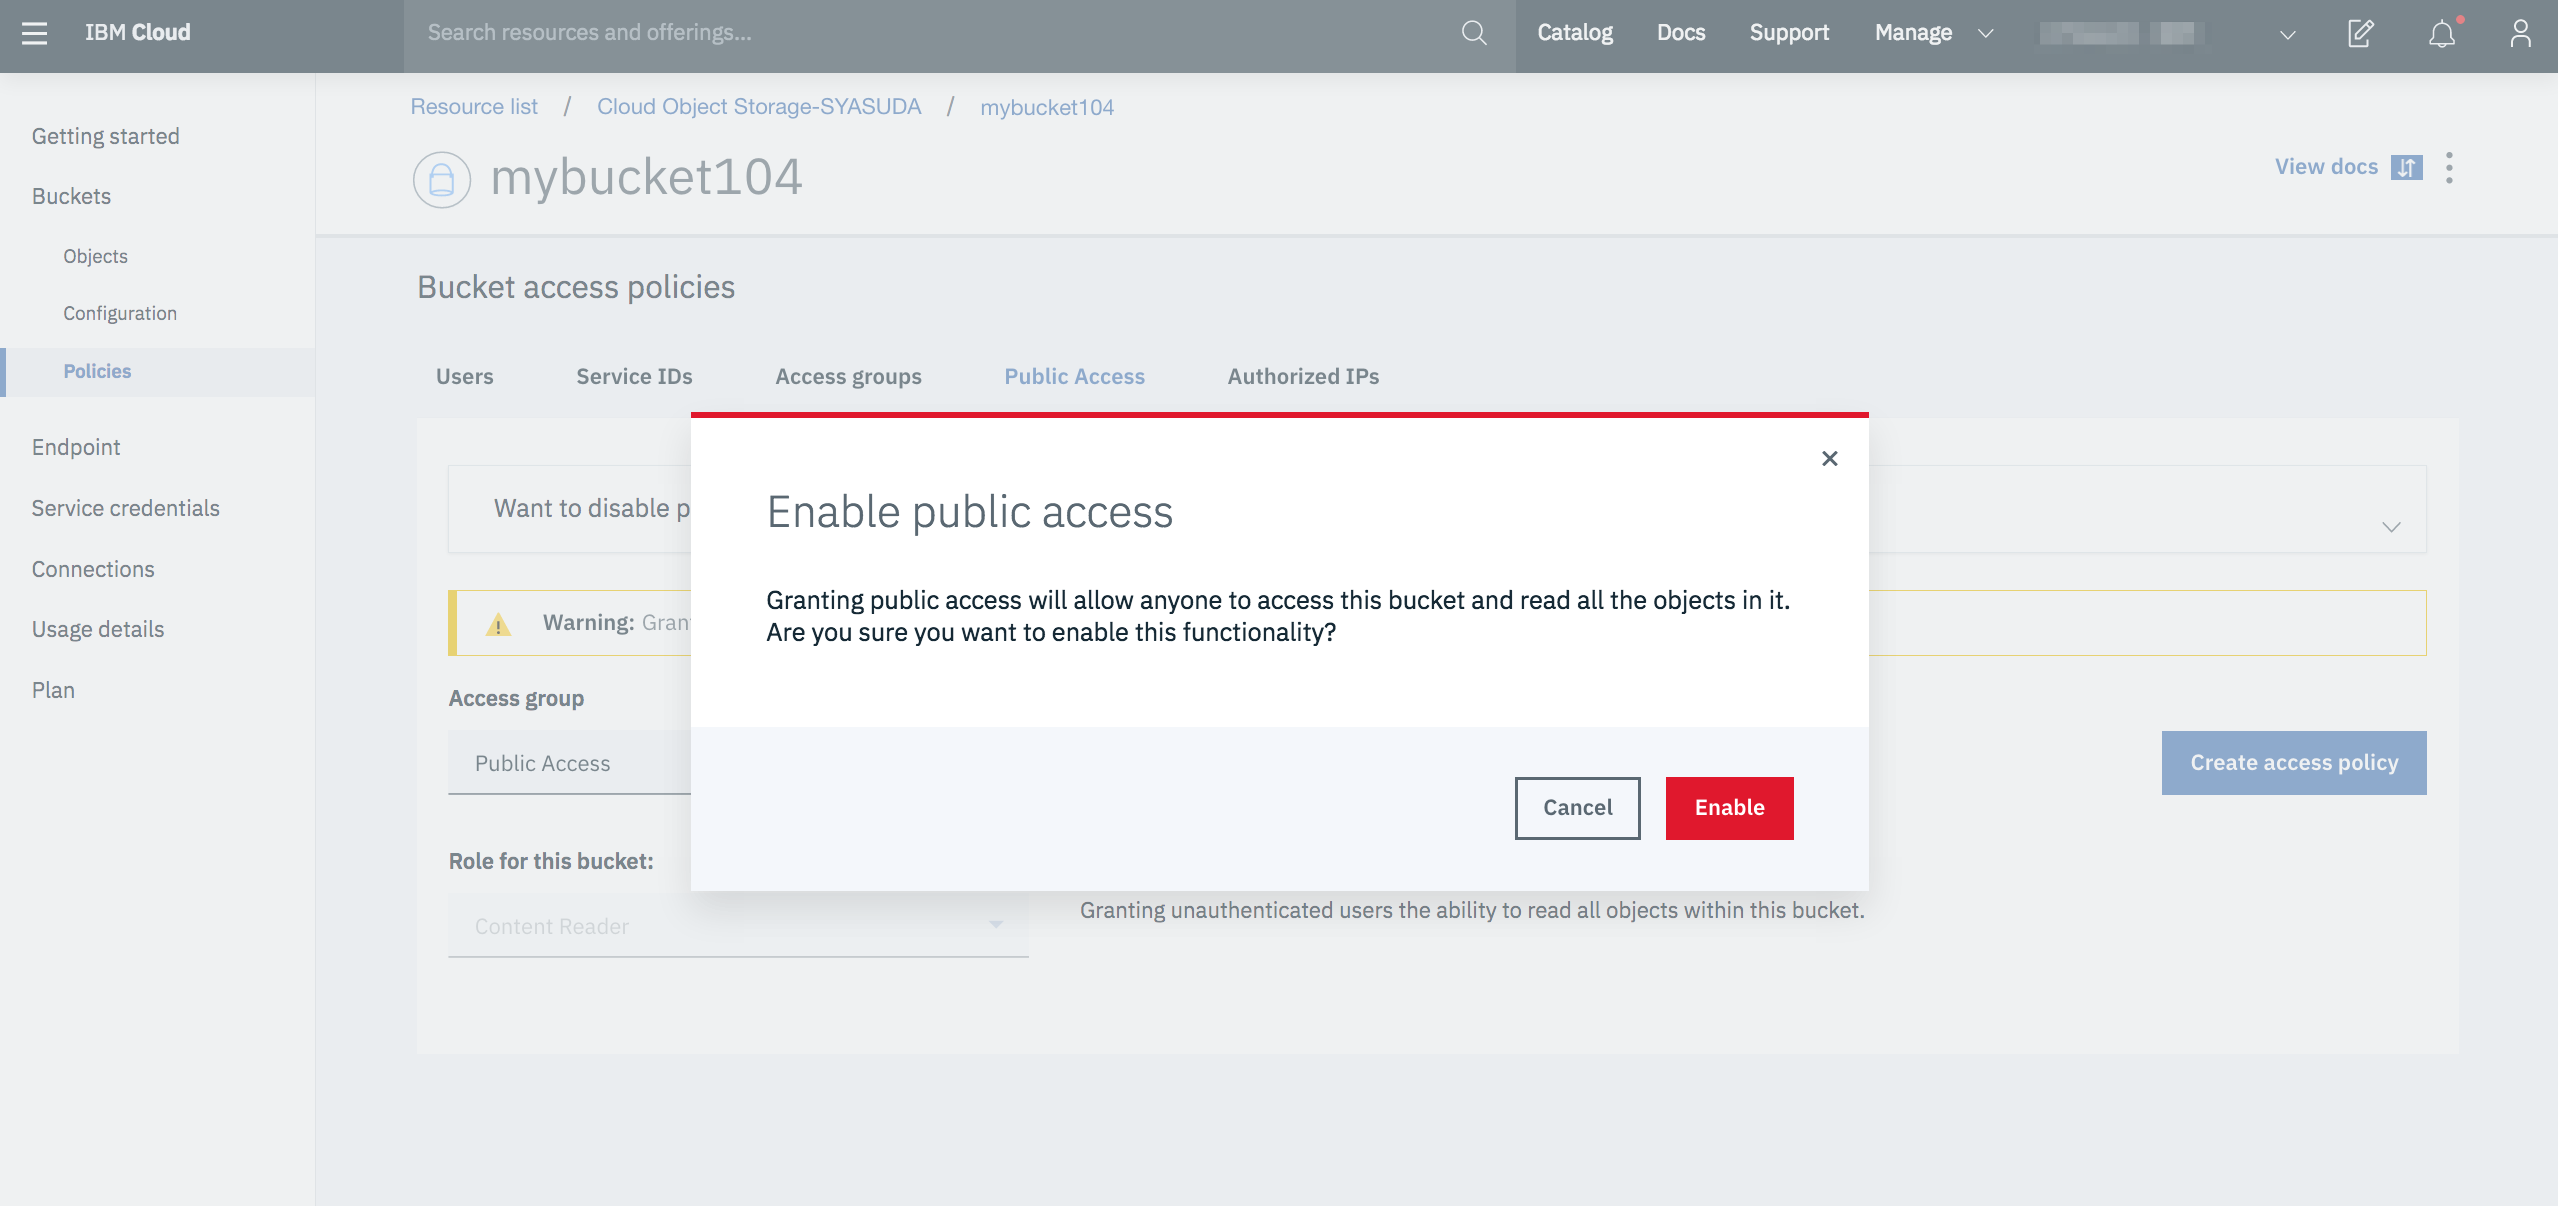Image resolution: width=2558 pixels, height=1206 pixels.
Task: Open Getting started in sidebar
Action: (x=106, y=136)
